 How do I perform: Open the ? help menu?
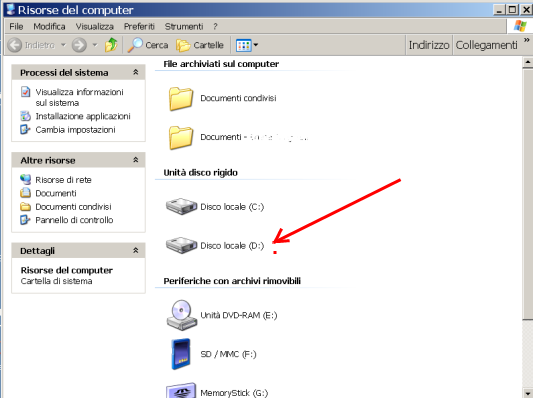click(215, 27)
